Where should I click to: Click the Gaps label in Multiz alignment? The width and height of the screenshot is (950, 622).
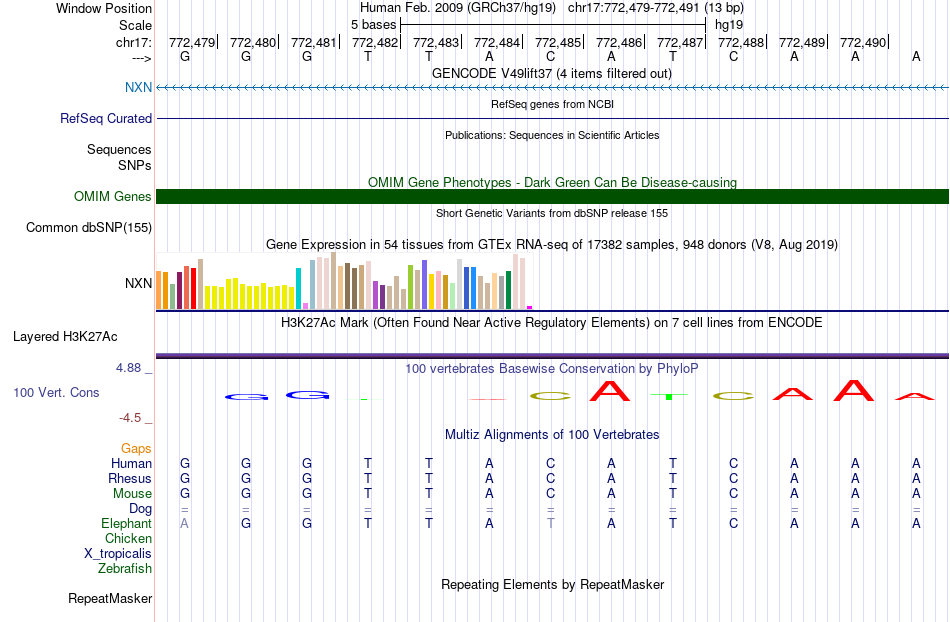click(136, 448)
